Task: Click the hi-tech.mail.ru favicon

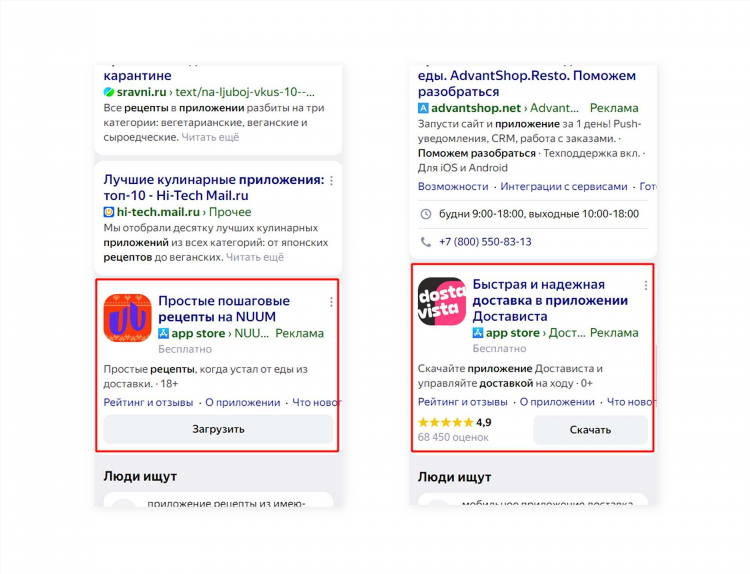Action: pyautogui.click(x=109, y=212)
